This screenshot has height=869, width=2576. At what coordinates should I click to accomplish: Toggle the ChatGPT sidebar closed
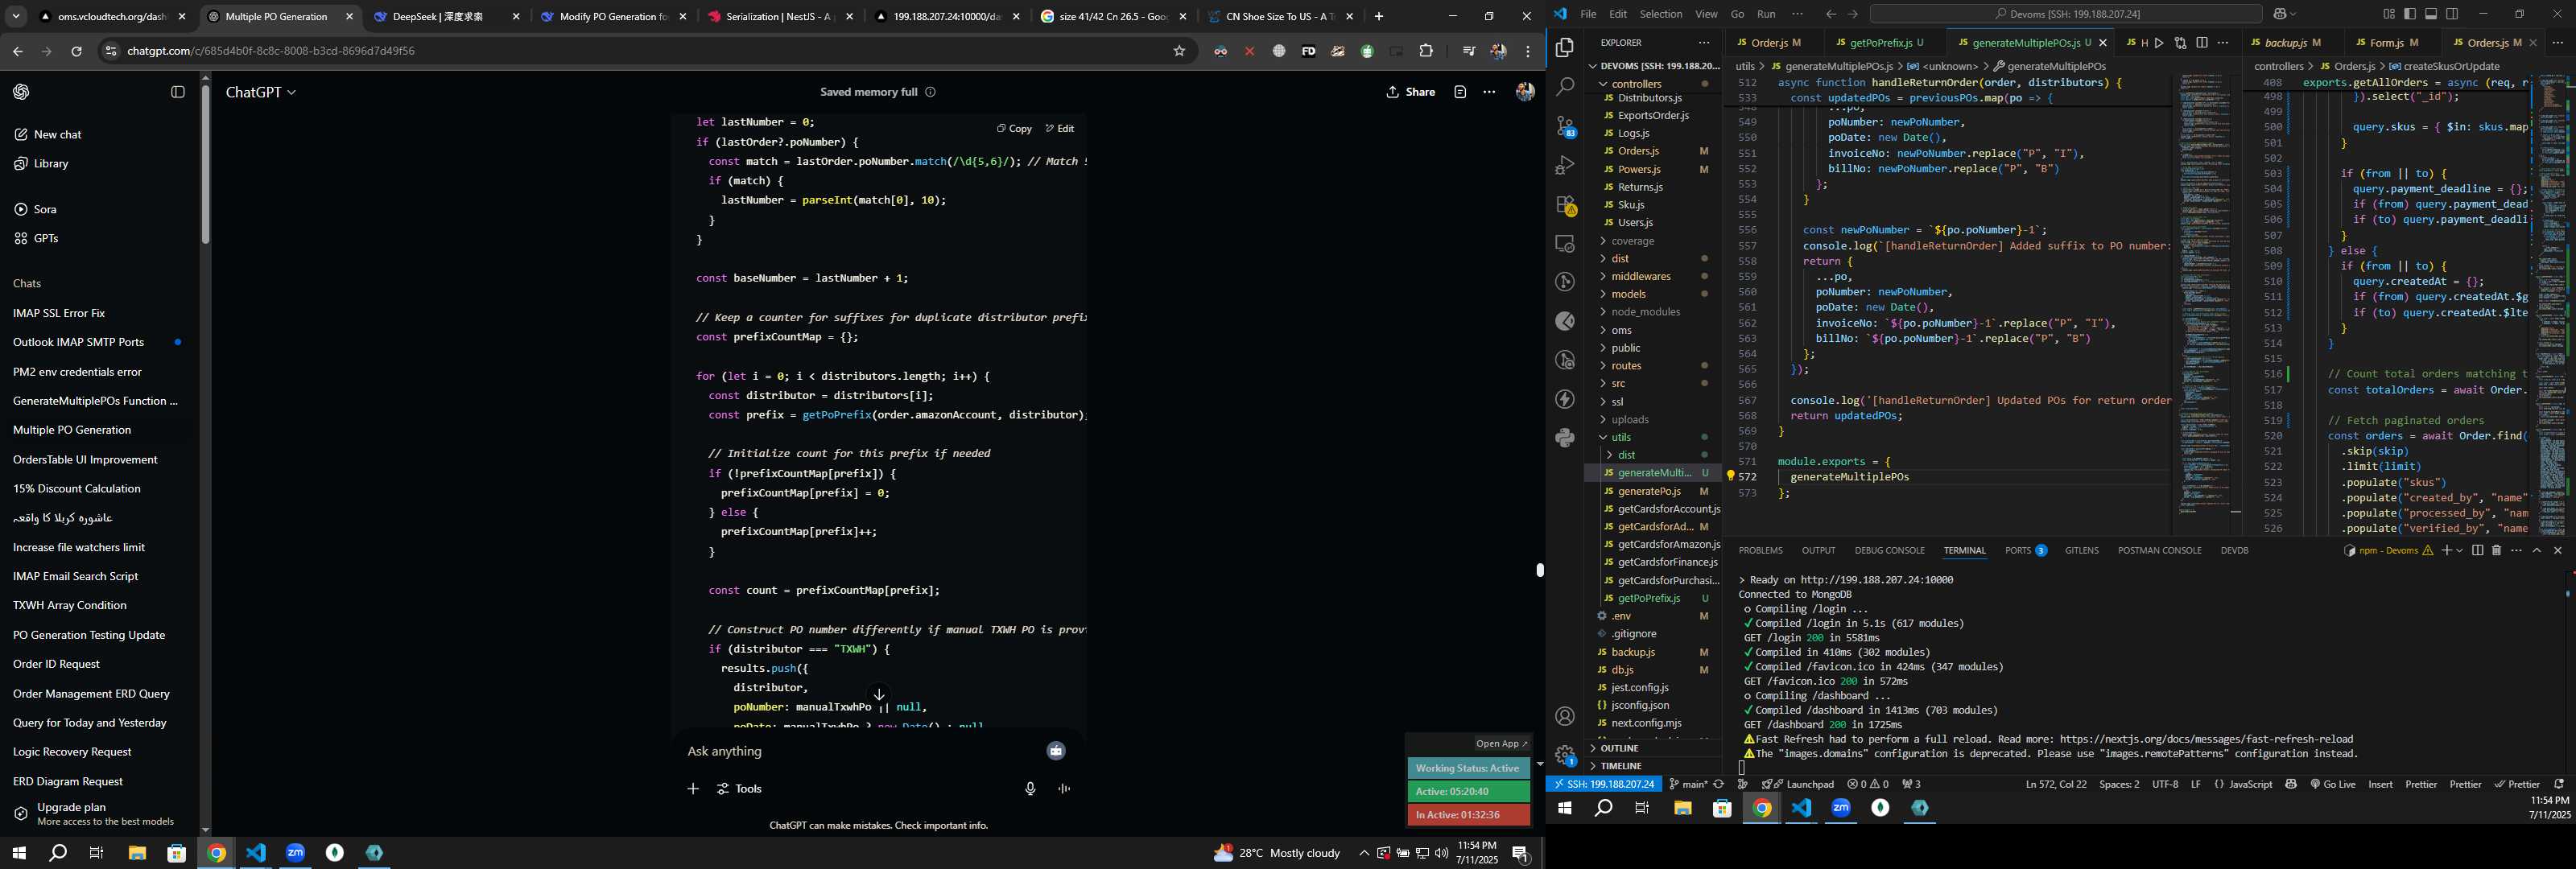[x=178, y=92]
